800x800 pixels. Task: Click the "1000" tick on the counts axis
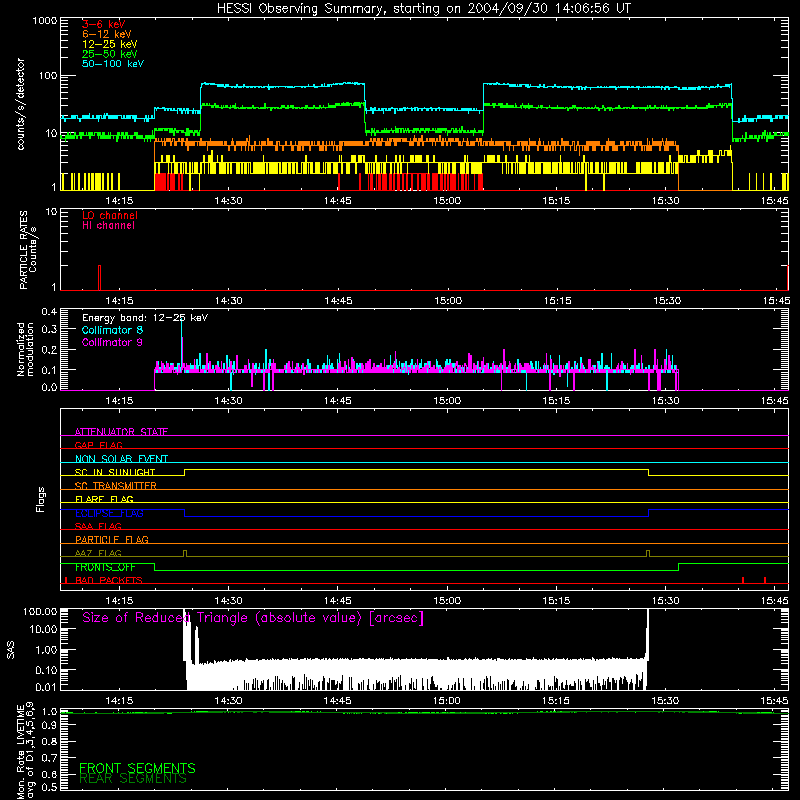point(44,21)
